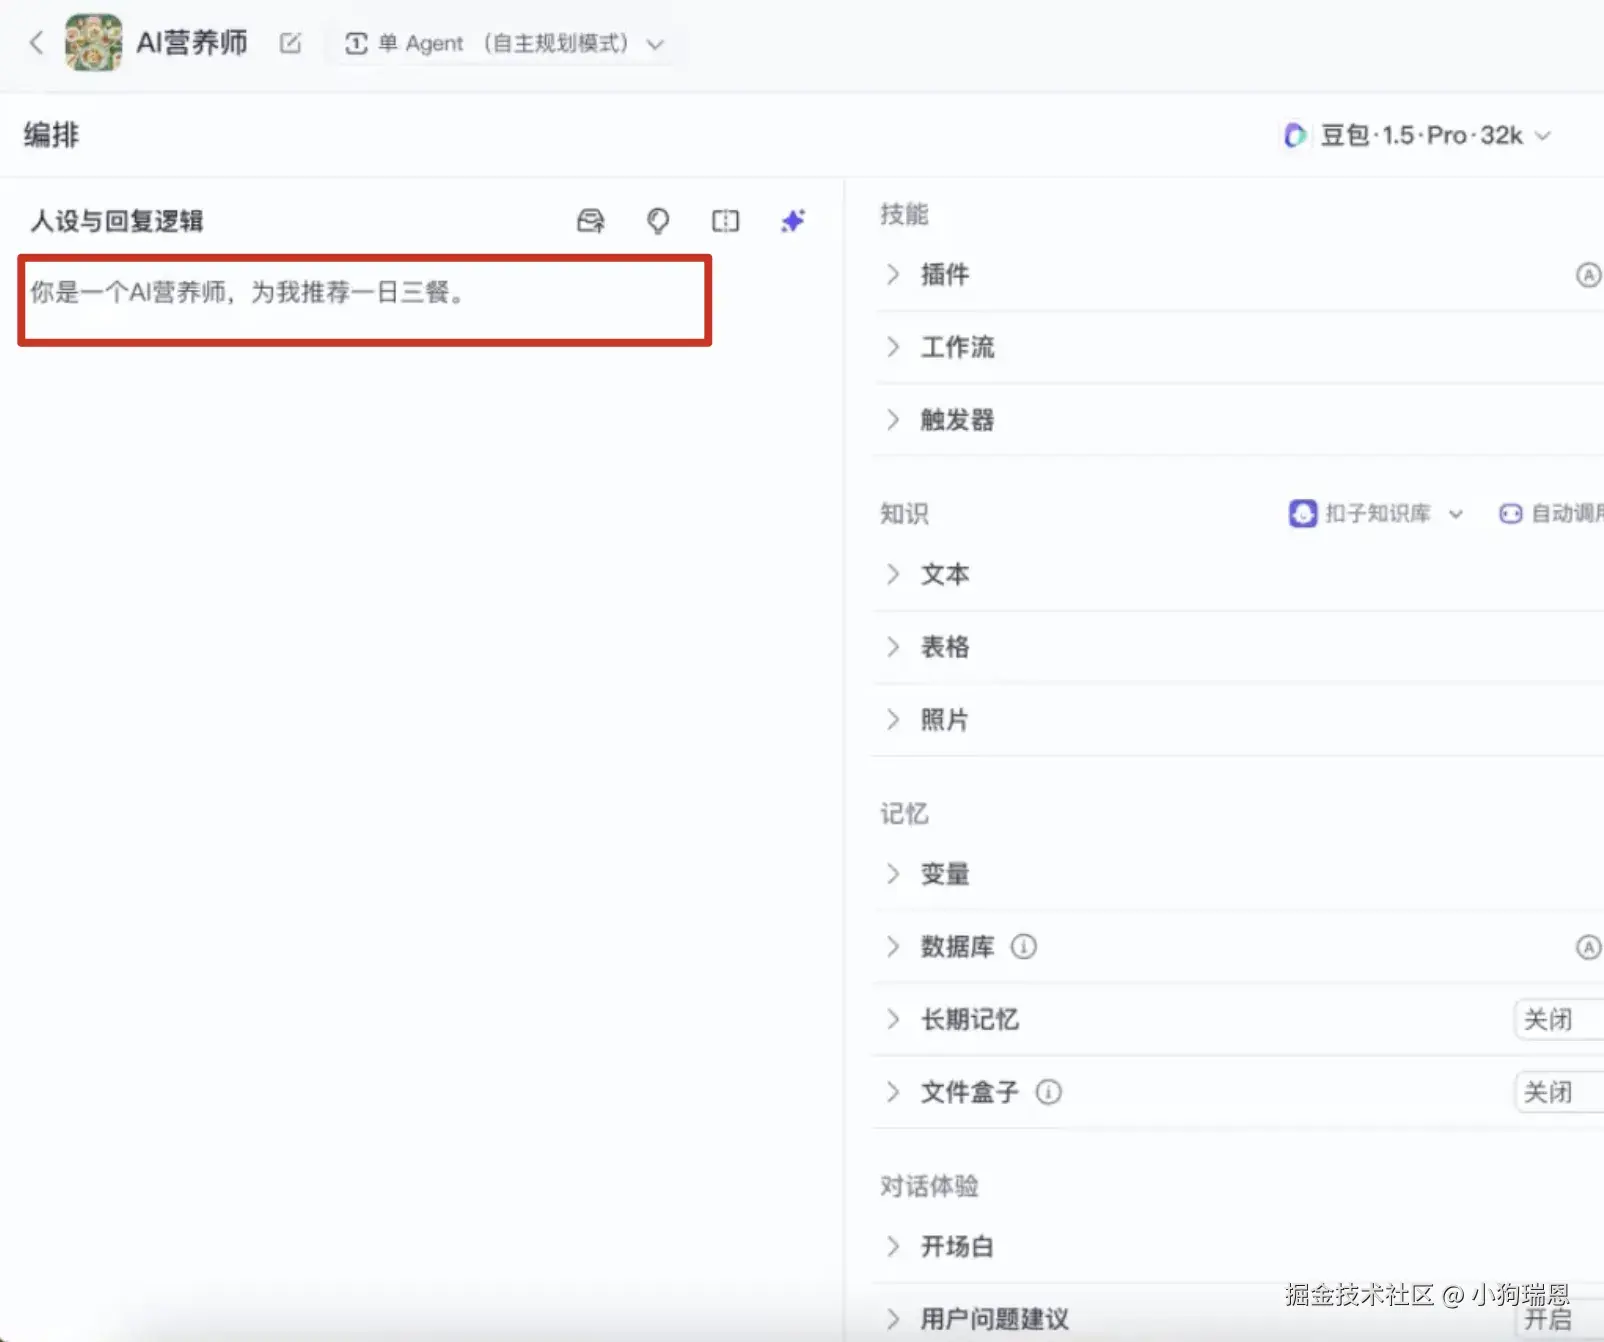The height and width of the screenshot is (1342, 1604).
Task: Click the lightbulb icon in 人设与回复逻辑
Action: [x=658, y=221]
